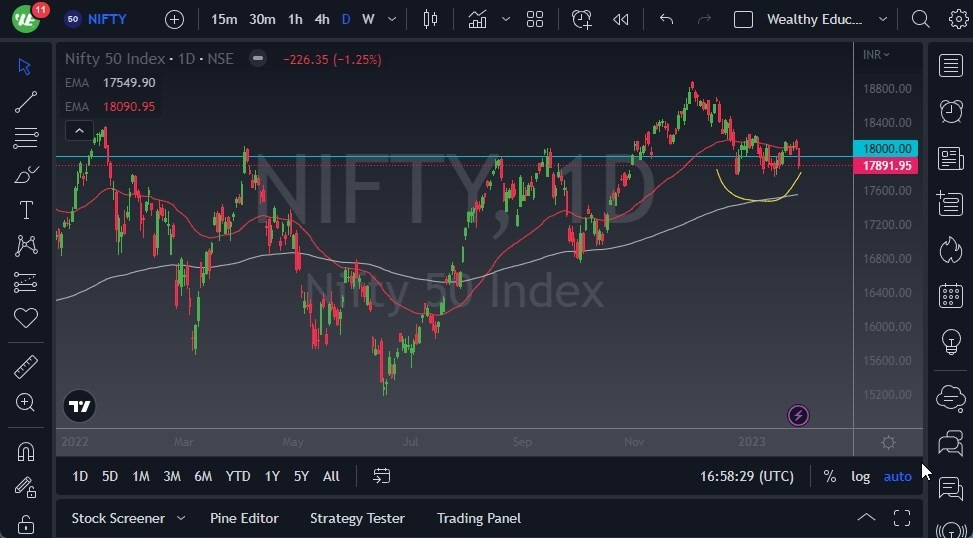Collapse the indicator legend arrow
The width and height of the screenshot is (973, 538).
coord(79,131)
